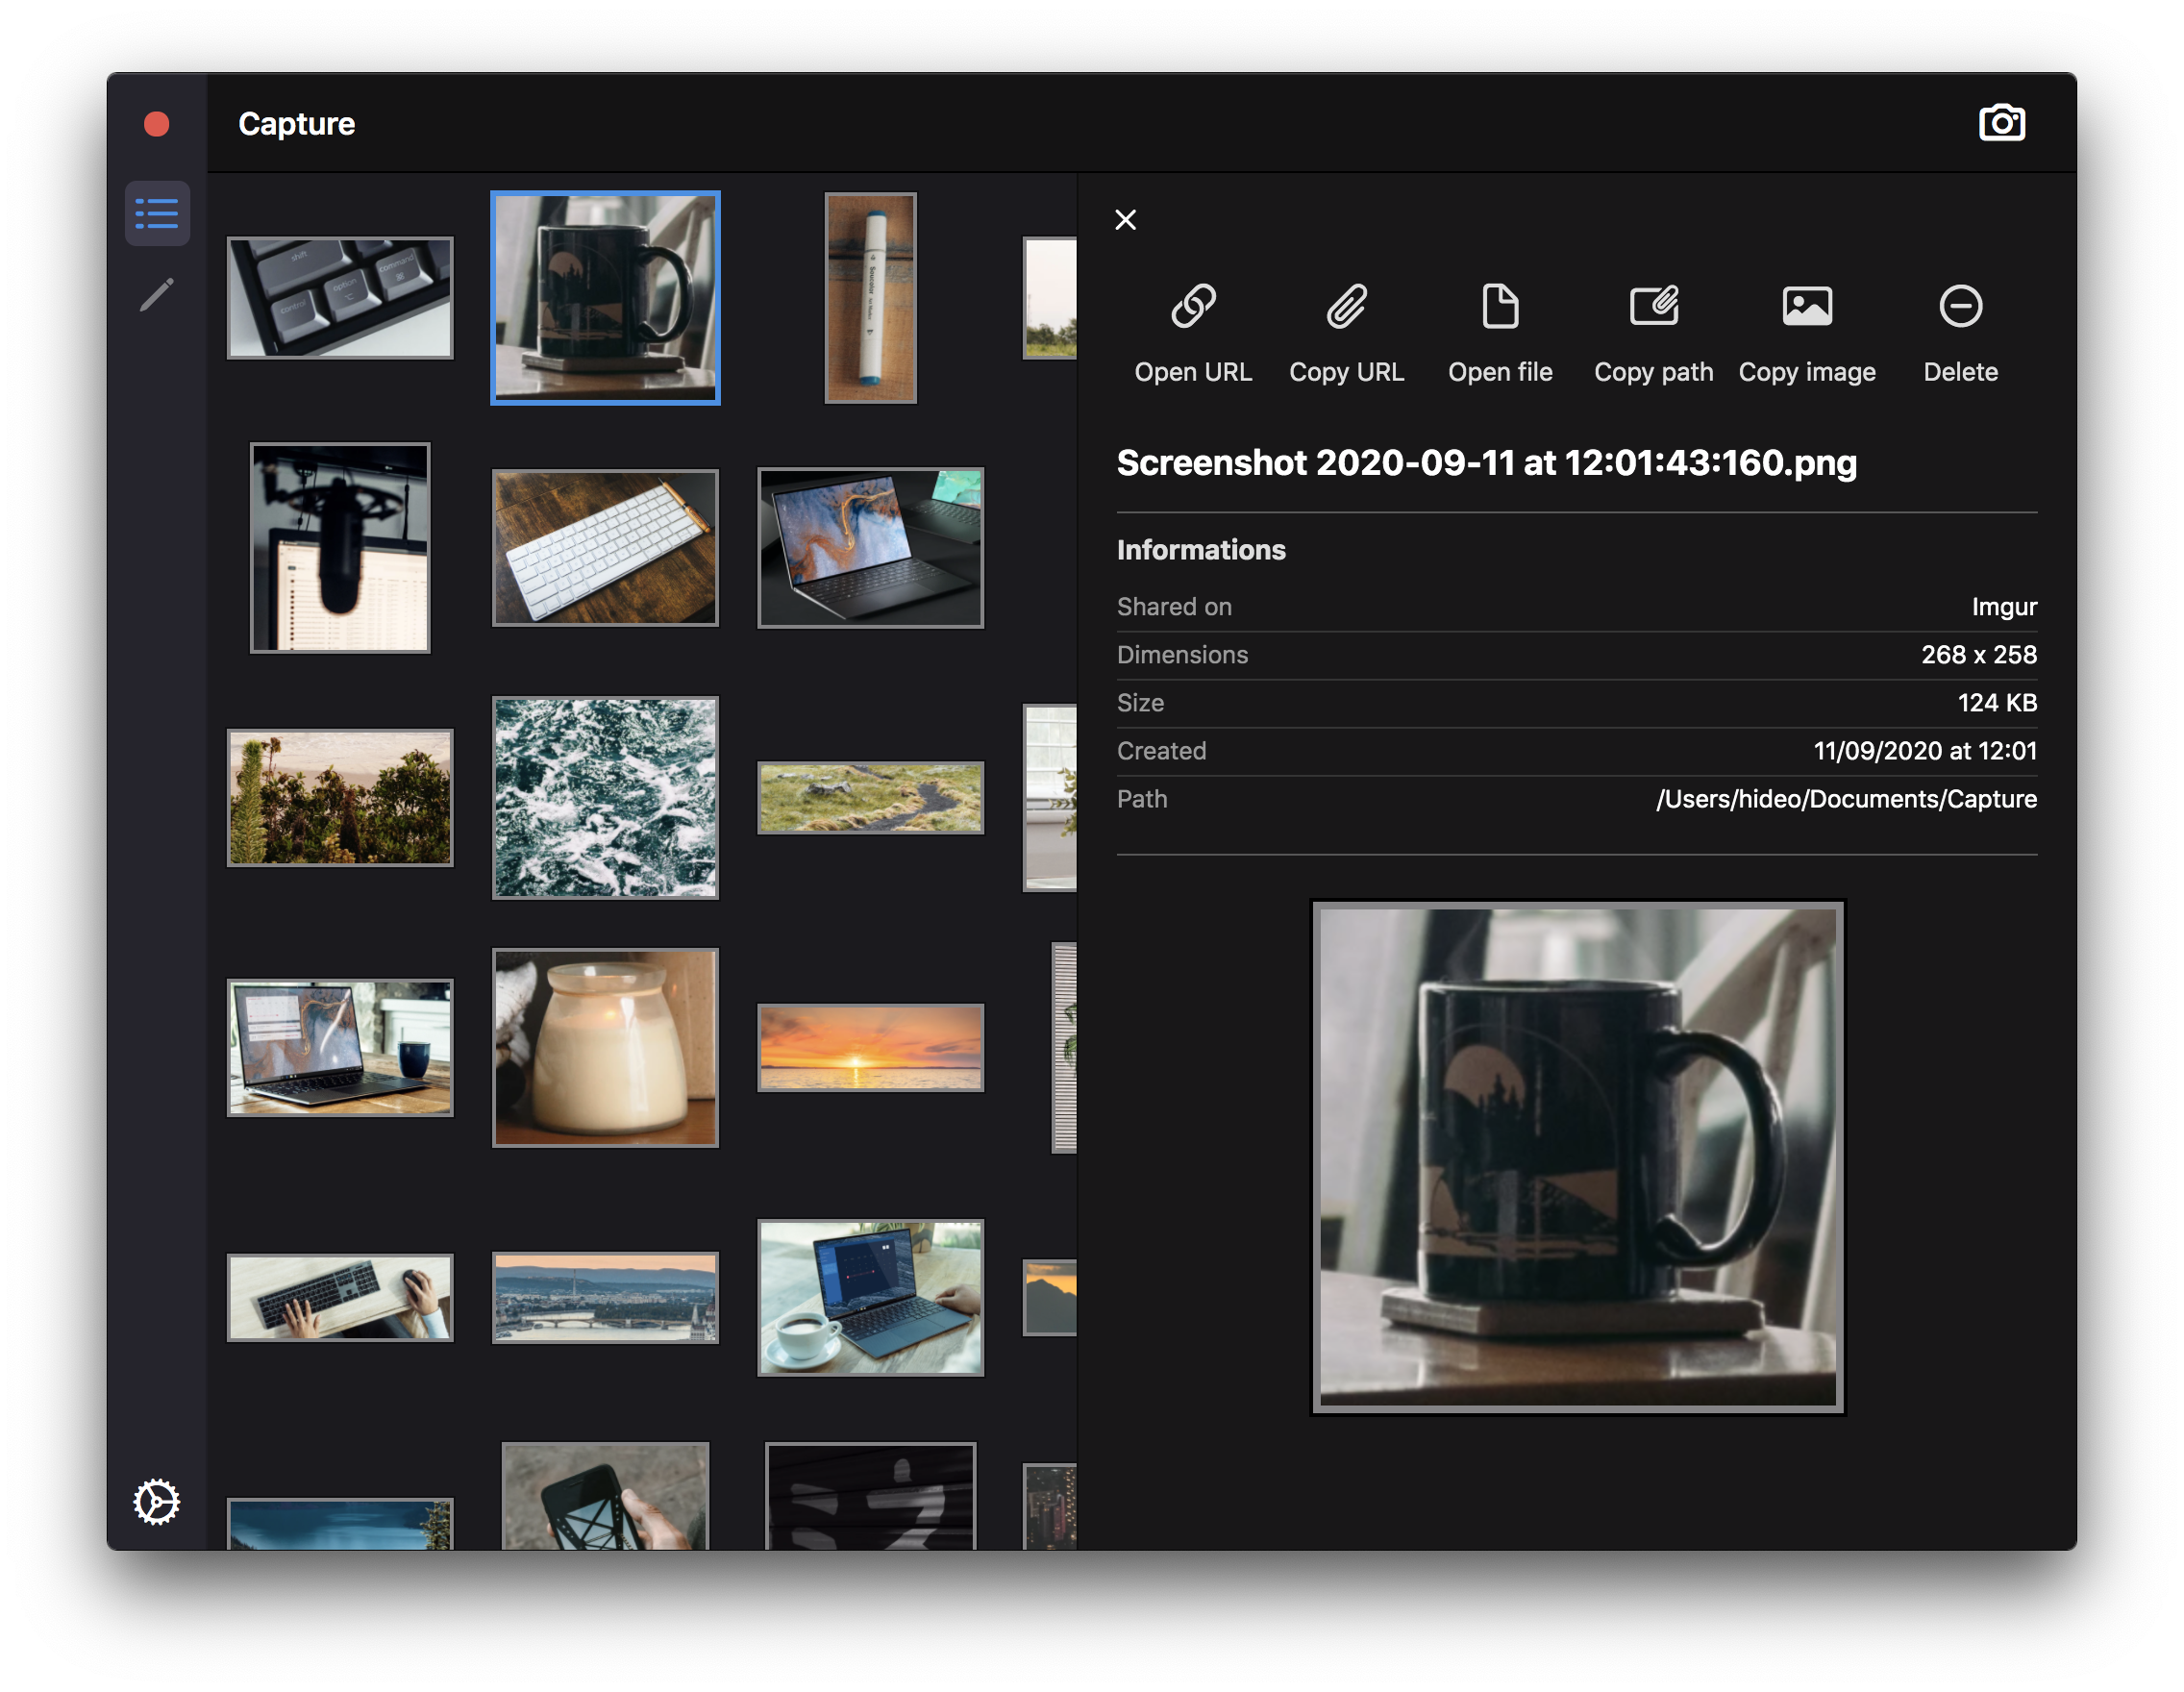Screen dimensions: 2184x1692
Task: Select the list view sidebar icon
Action: [x=157, y=213]
